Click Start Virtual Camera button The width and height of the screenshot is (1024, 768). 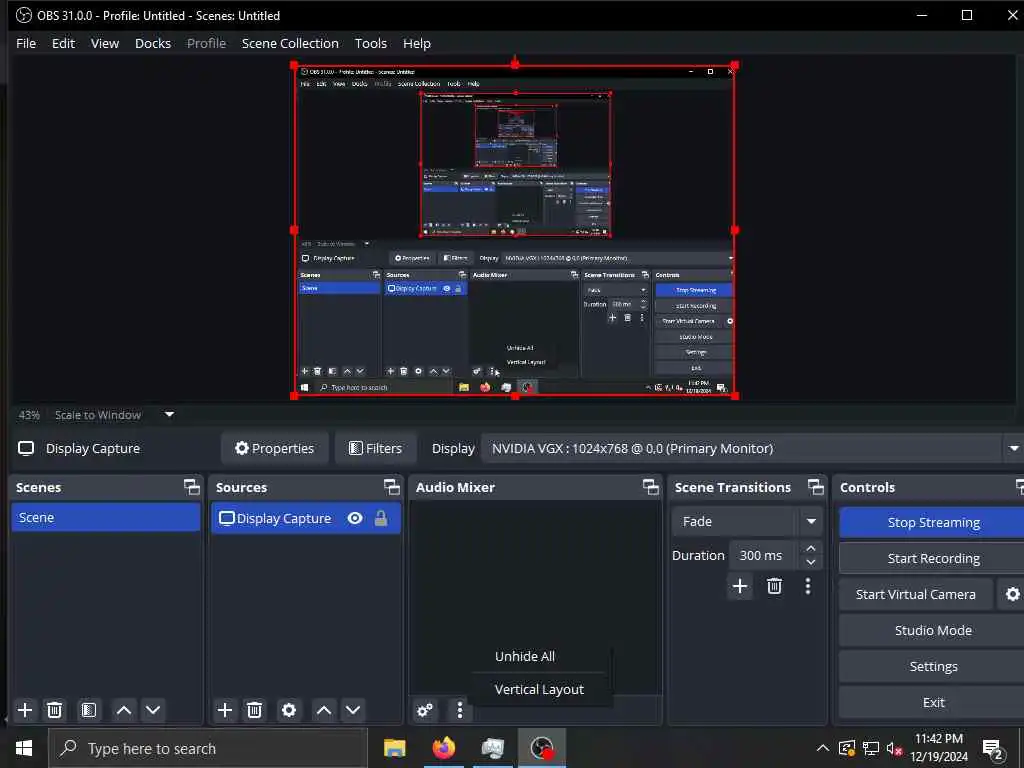coord(916,594)
